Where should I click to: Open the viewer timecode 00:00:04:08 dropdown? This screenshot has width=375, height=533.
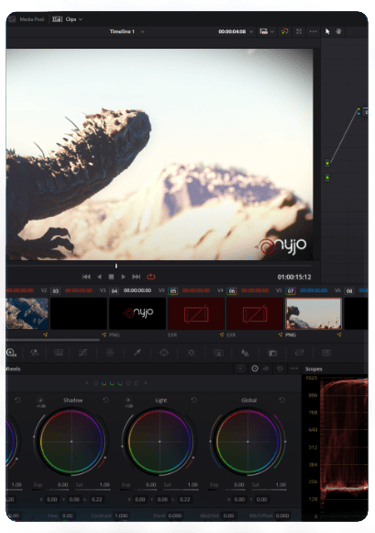pyautogui.click(x=251, y=31)
